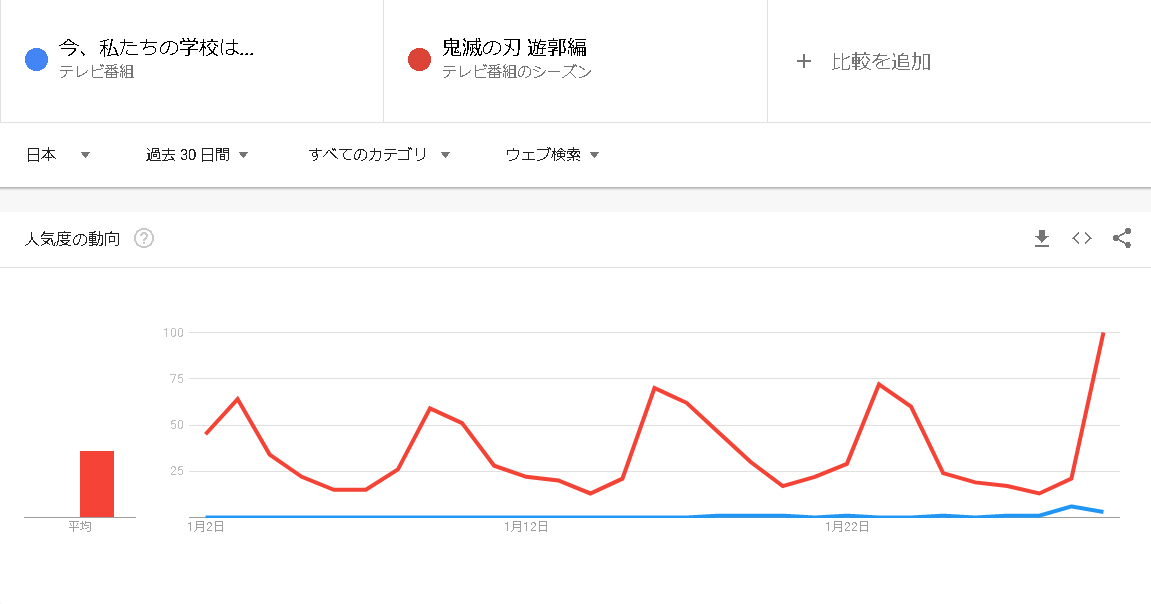Select the 今、私たちの学校は... search term
Viewport: 1151px width, 604px height.
coord(156,48)
